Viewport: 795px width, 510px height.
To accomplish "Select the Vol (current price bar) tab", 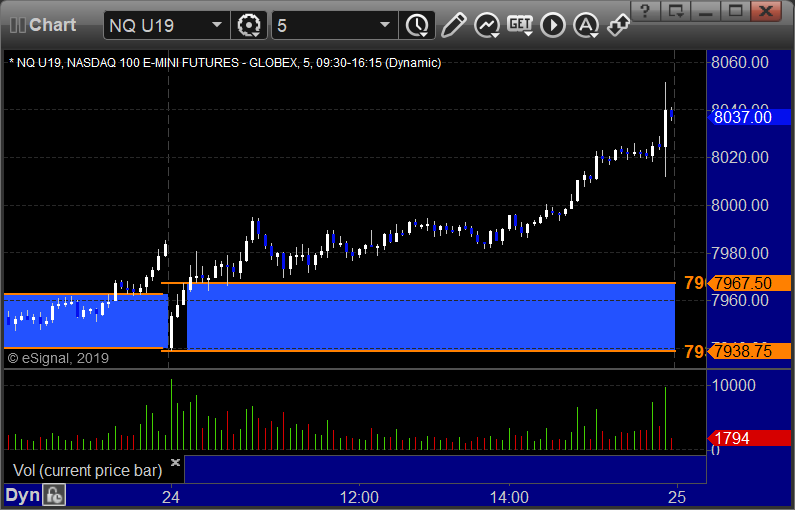I will click(88, 470).
